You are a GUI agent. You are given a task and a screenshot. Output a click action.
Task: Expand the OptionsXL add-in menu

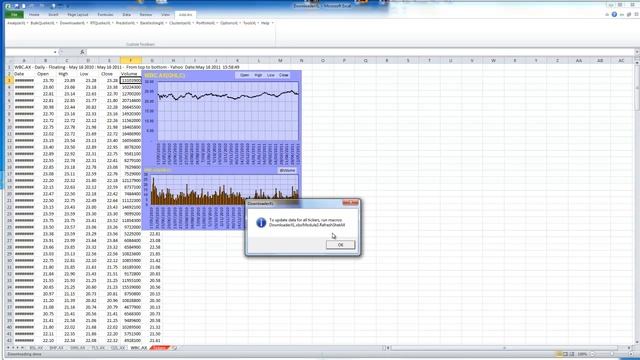[x=230, y=23]
